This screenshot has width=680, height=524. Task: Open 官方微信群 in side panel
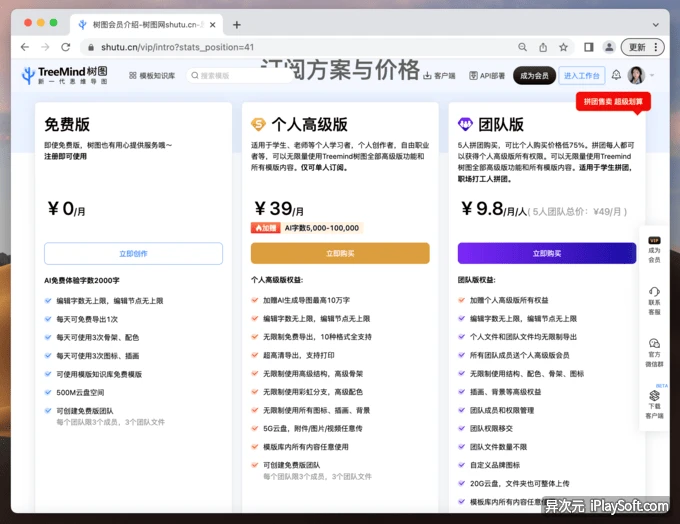[654, 353]
